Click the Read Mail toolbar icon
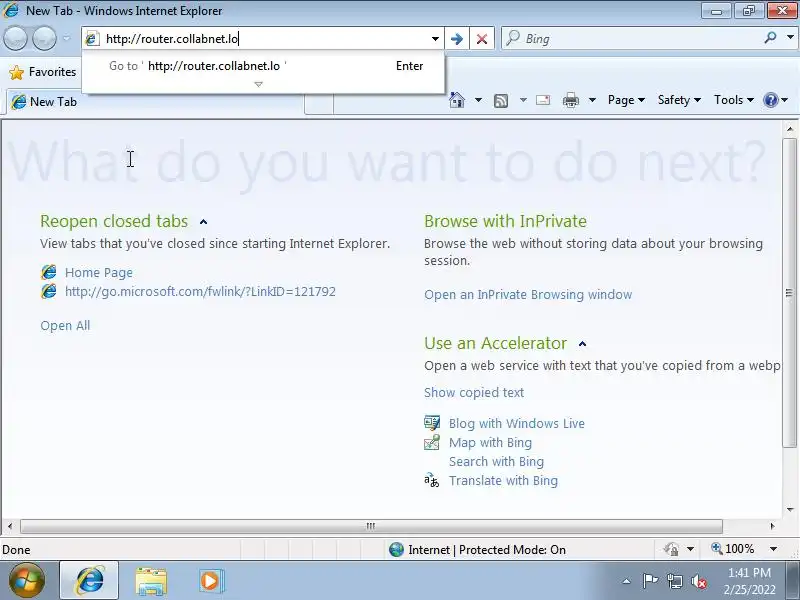The image size is (800, 600). point(543,100)
